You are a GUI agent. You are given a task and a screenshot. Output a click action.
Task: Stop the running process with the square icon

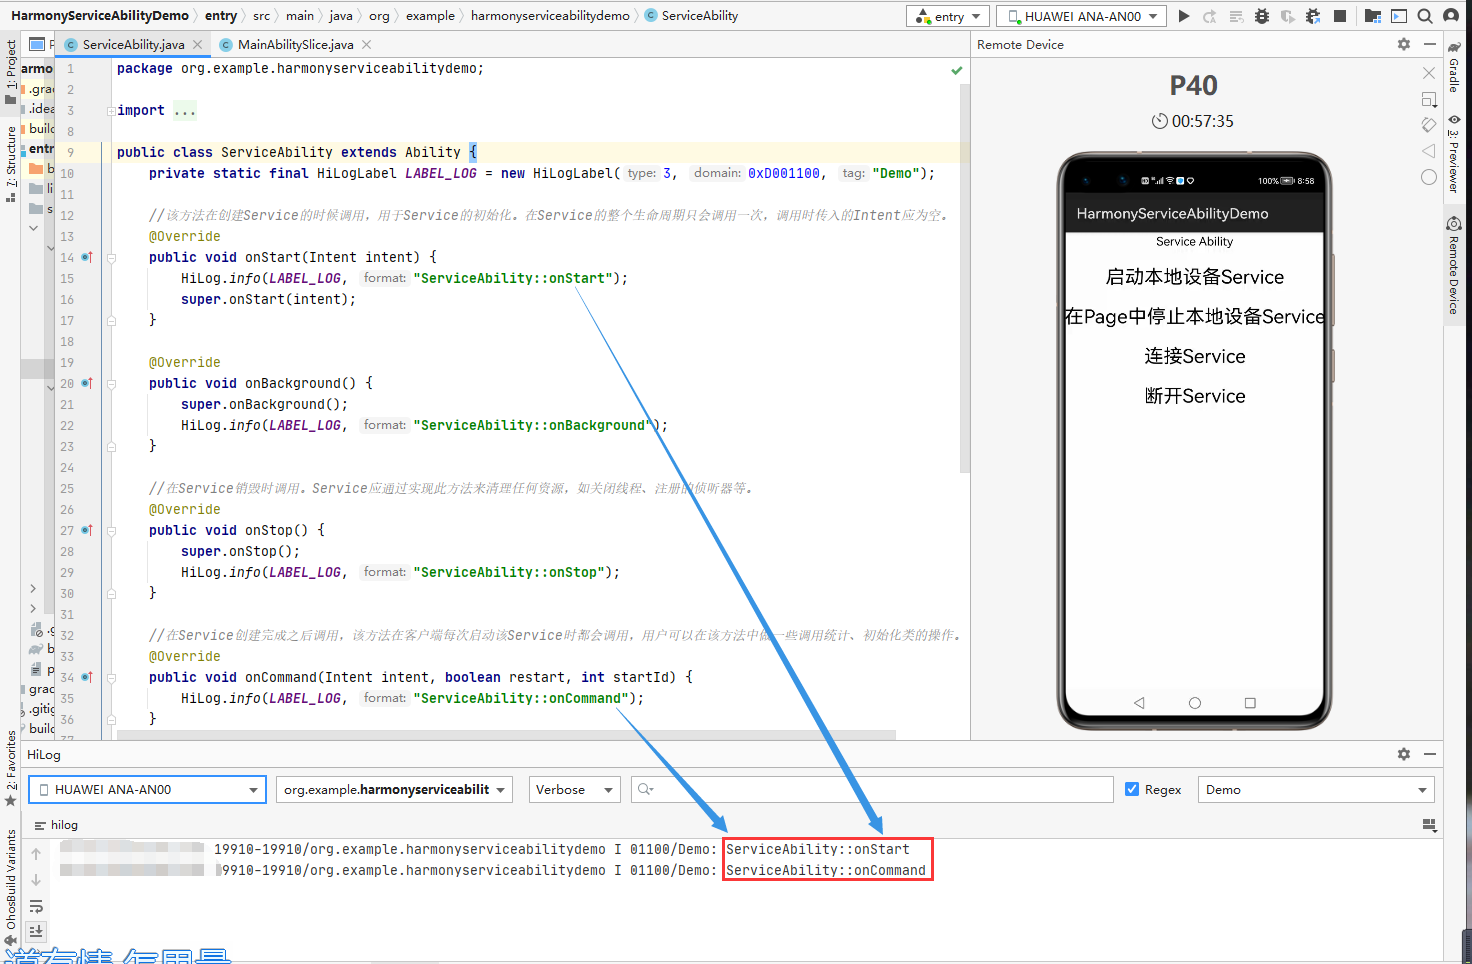point(1340,16)
